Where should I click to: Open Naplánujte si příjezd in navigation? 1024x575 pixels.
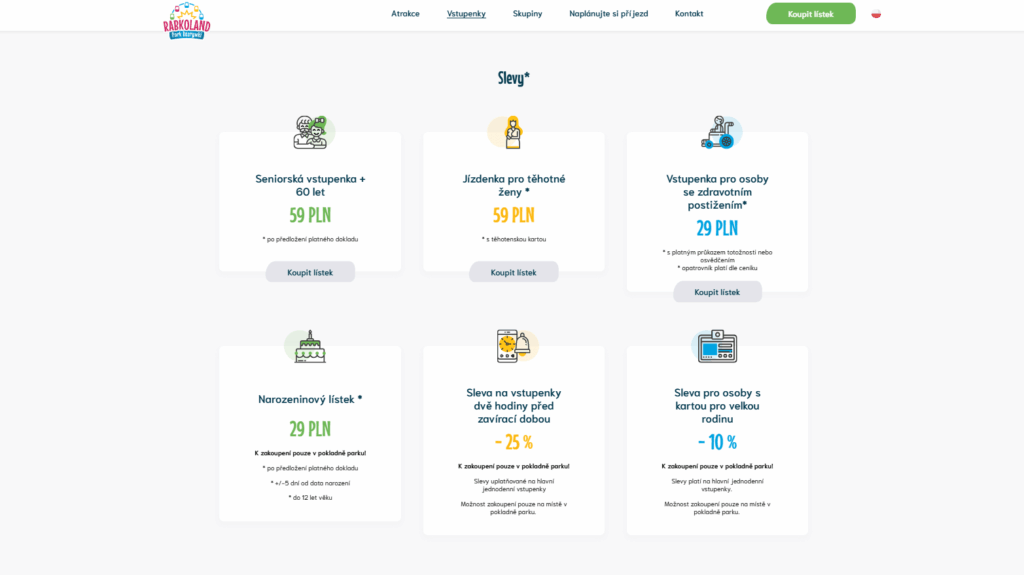pos(608,14)
